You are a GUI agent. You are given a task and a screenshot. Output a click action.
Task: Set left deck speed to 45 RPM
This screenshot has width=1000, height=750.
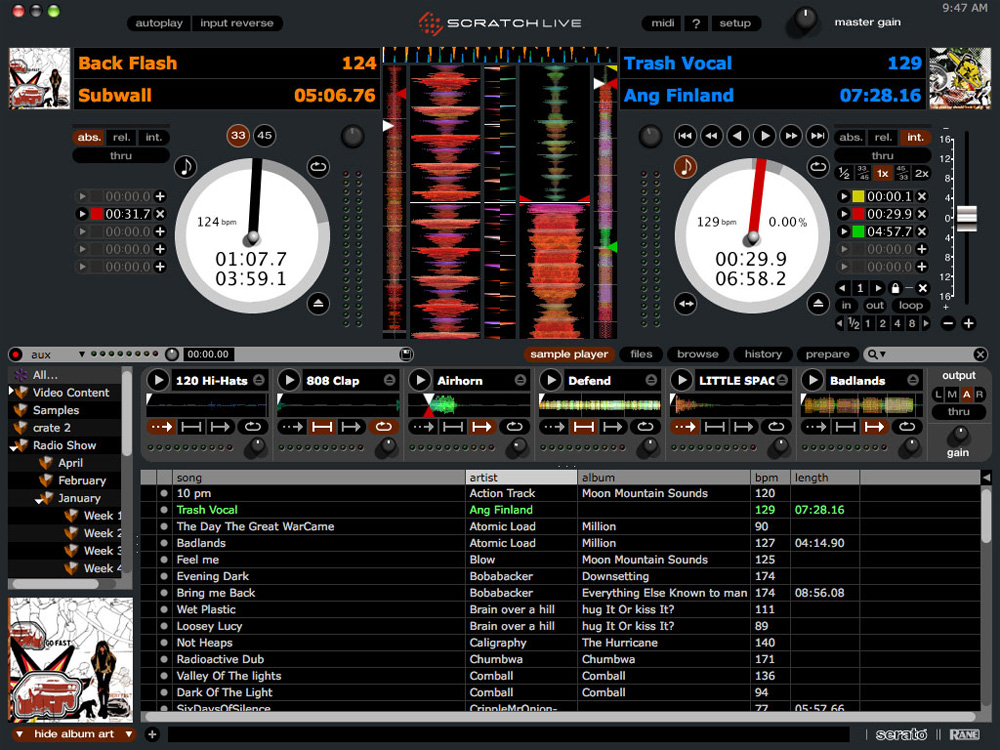[265, 135]
